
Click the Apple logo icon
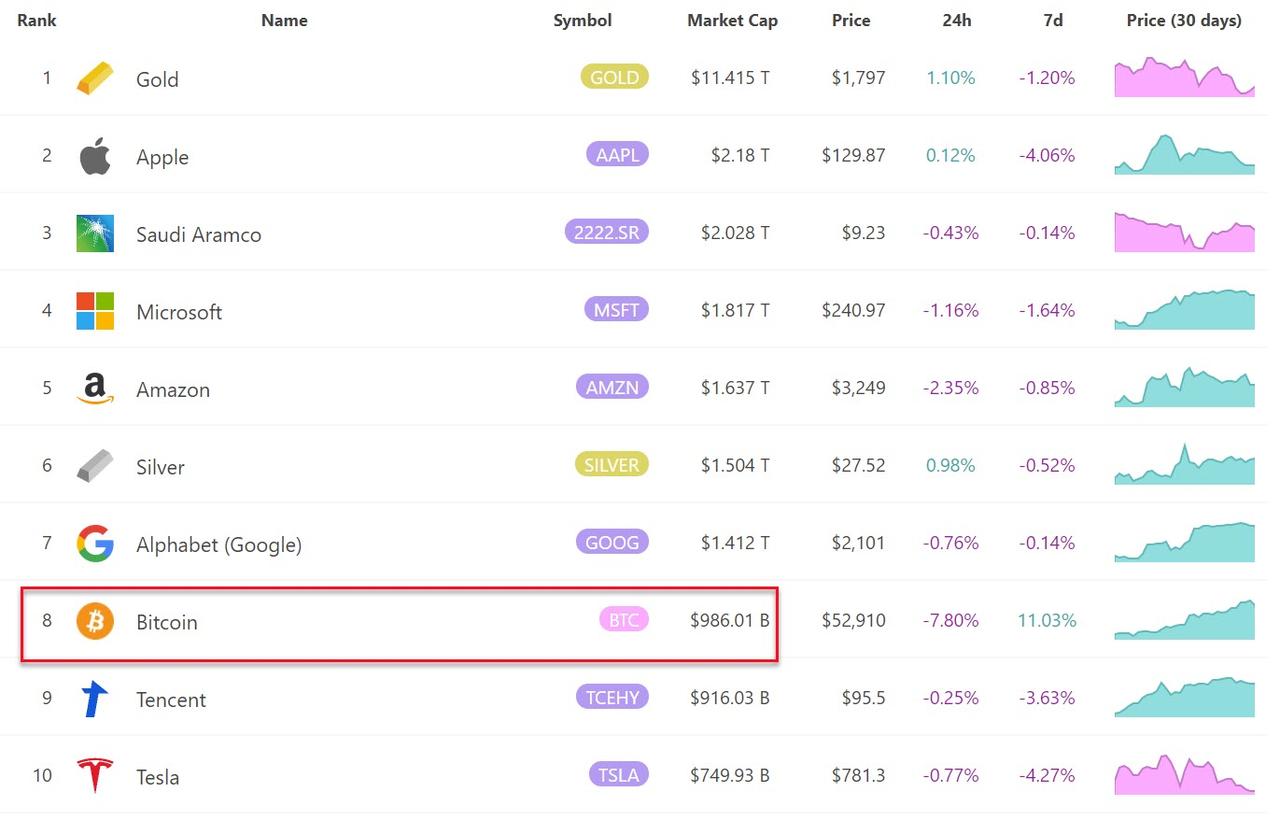[95, 157]
